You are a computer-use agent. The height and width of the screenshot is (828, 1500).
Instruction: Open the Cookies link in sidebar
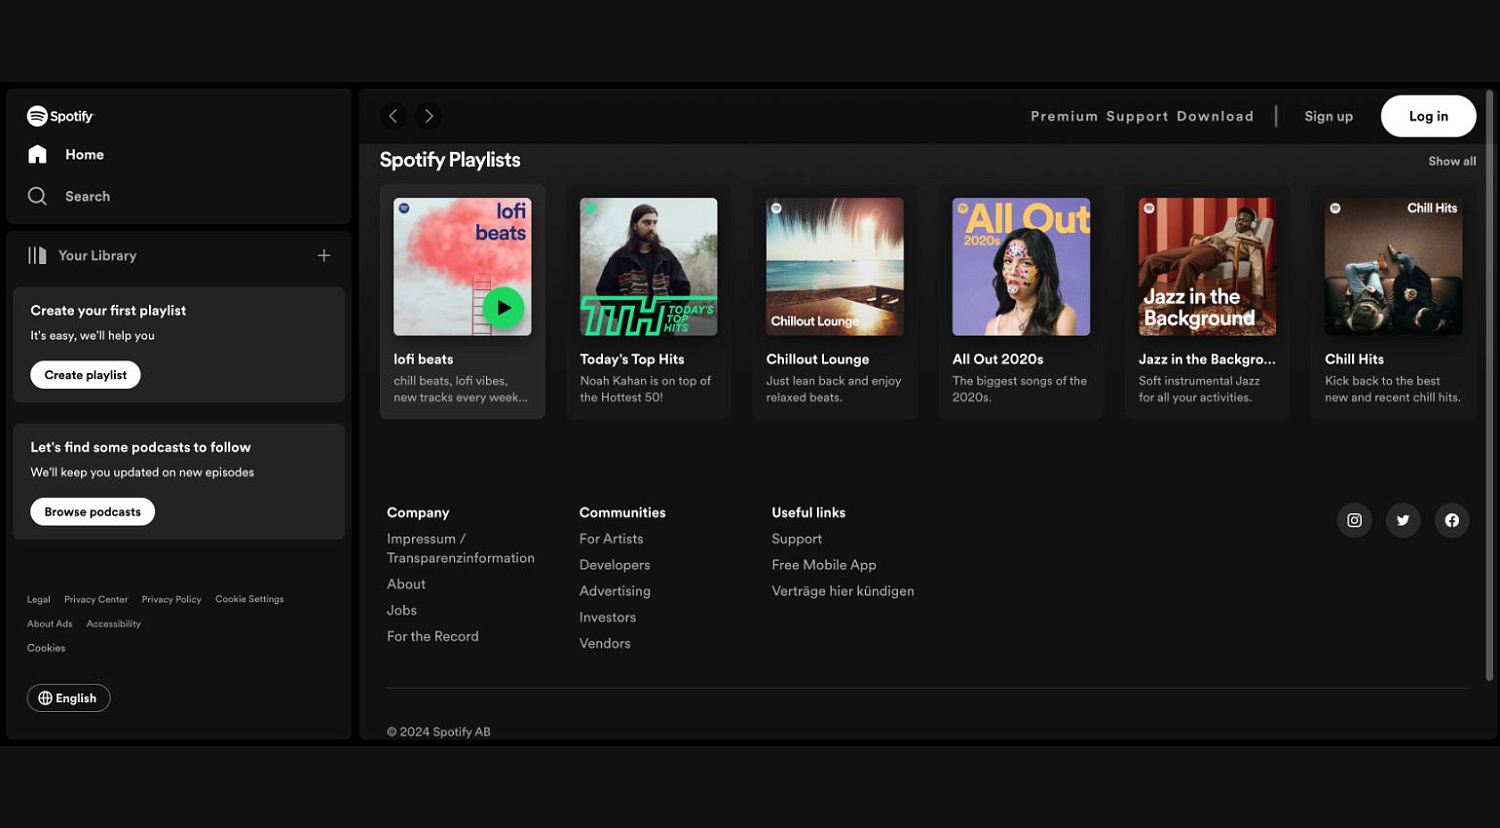pos(46,648)
